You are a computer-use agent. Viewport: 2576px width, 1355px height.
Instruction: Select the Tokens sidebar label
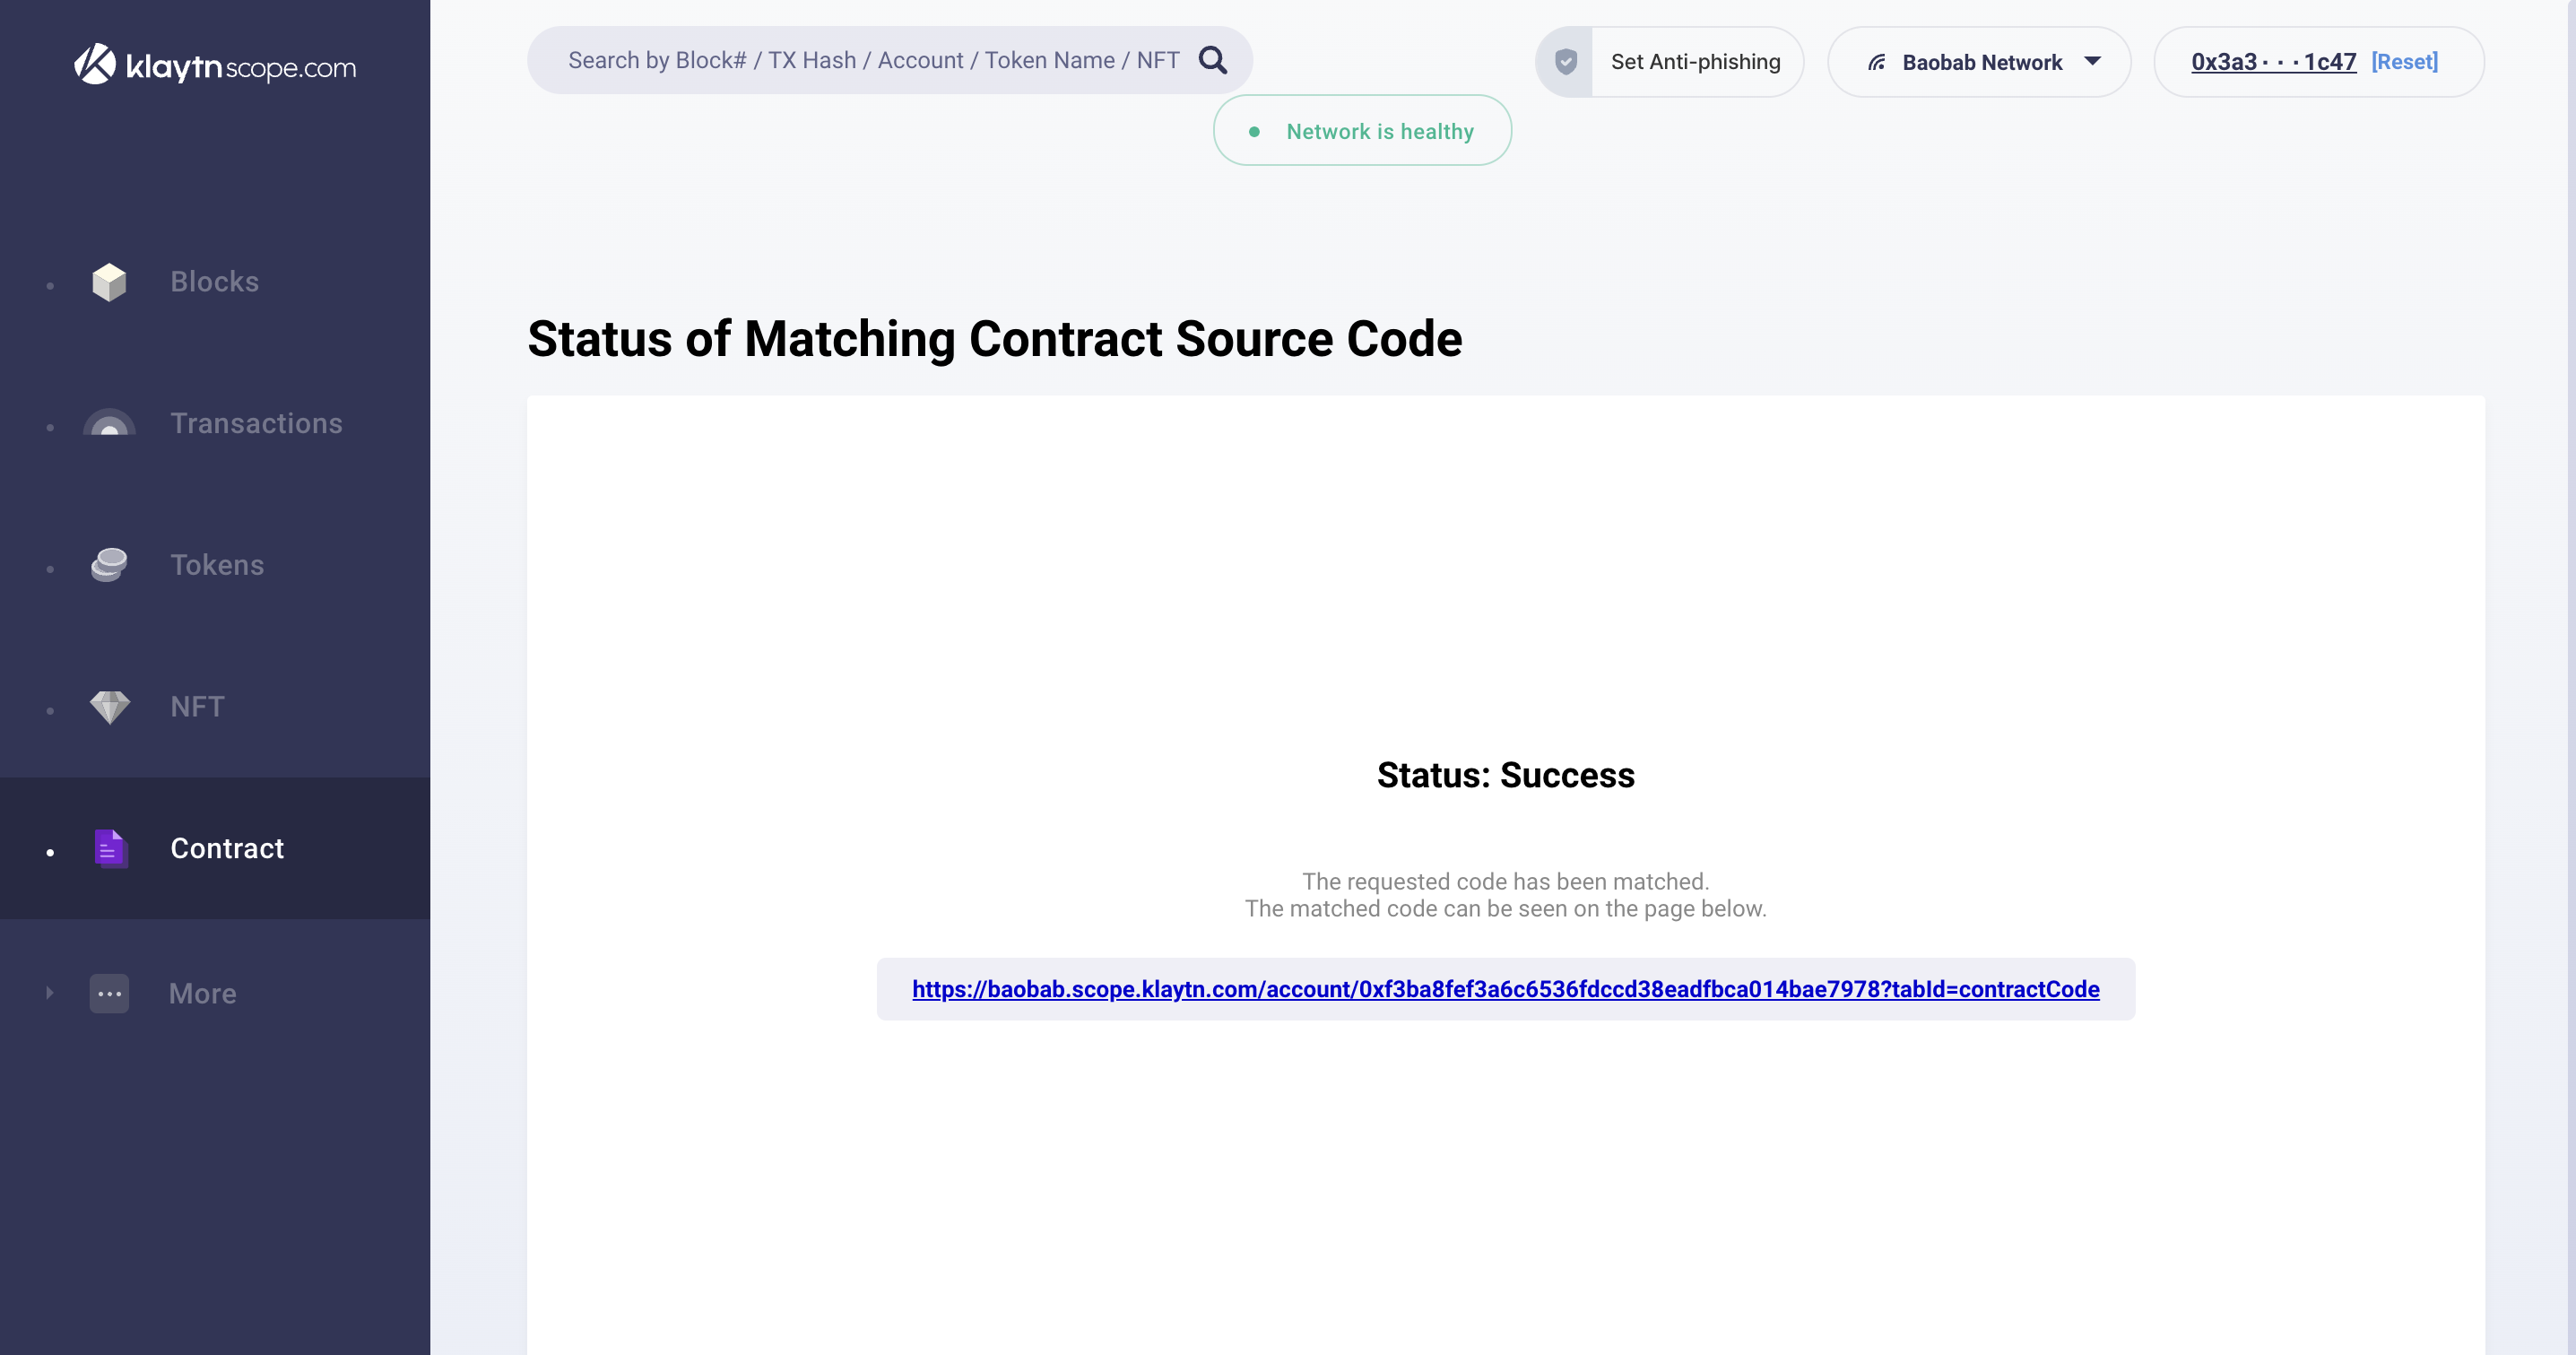point(217,565)
